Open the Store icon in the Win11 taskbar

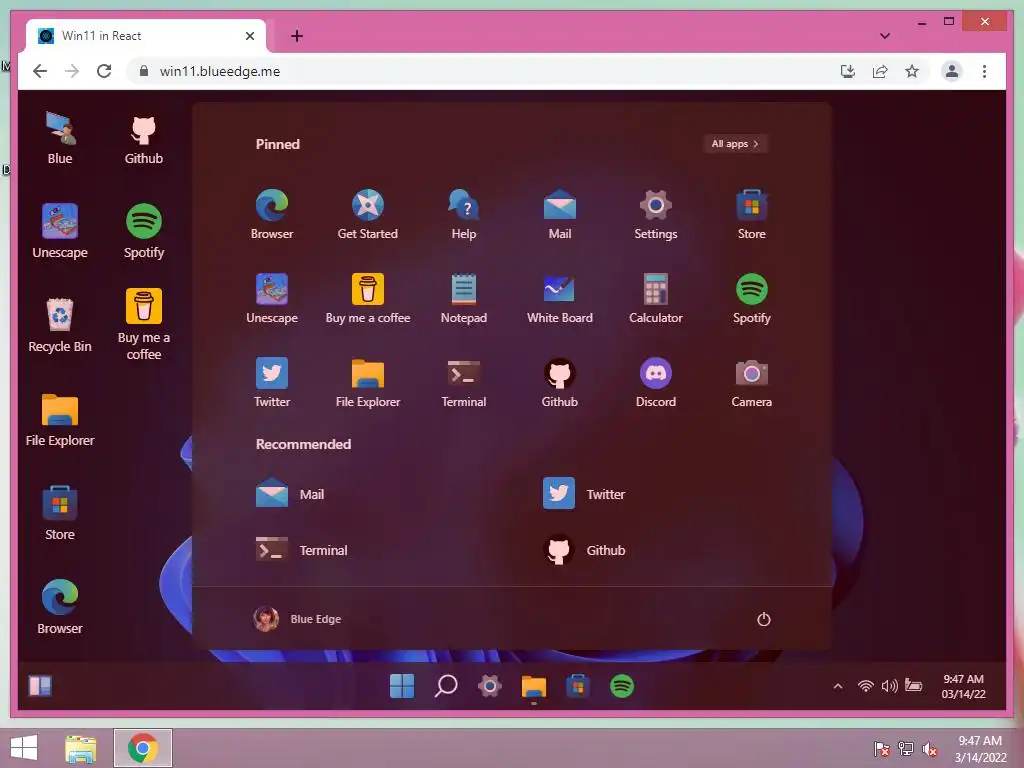coord(578,686)
